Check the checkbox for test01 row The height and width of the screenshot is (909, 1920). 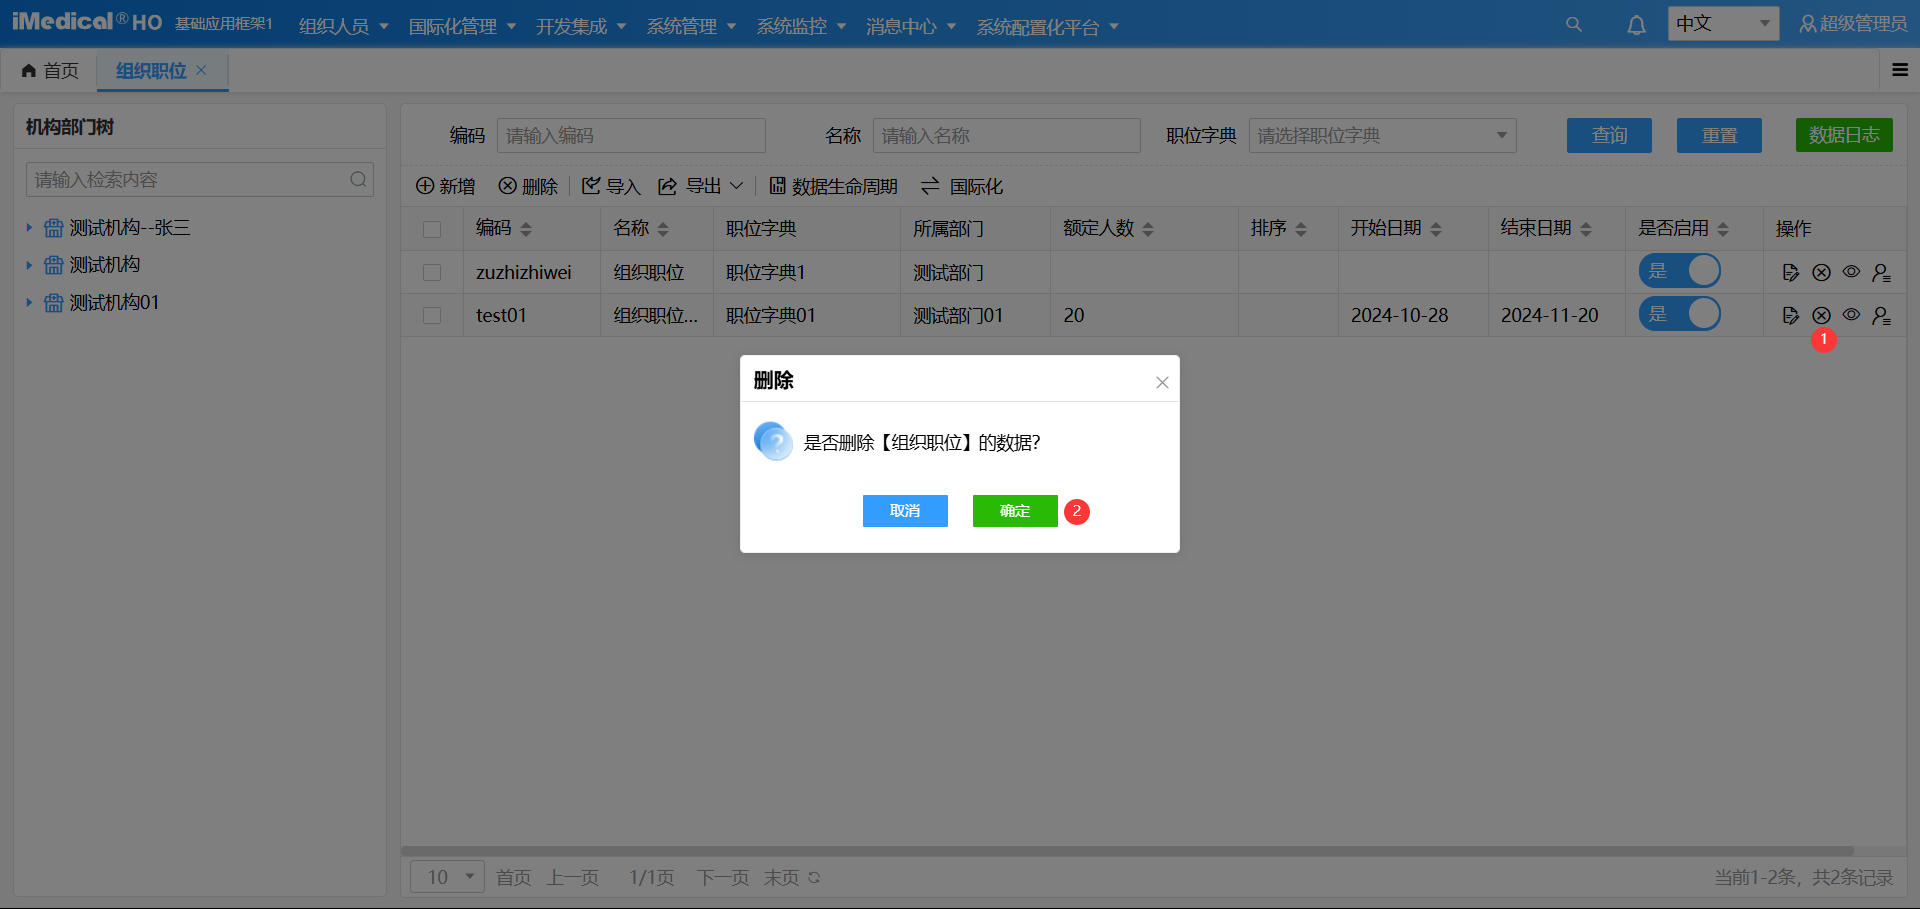(432, 315)
